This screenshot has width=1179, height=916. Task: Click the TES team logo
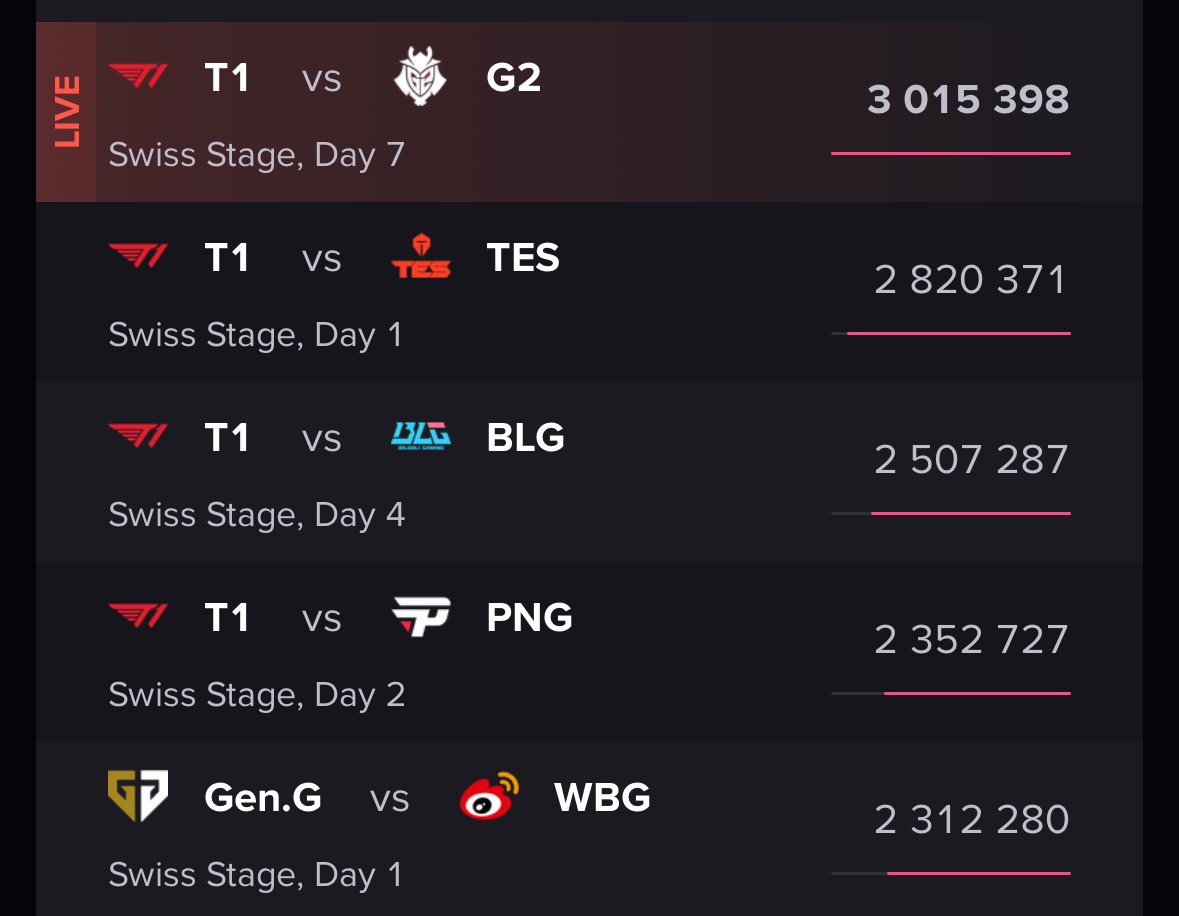tap(421, 256)
